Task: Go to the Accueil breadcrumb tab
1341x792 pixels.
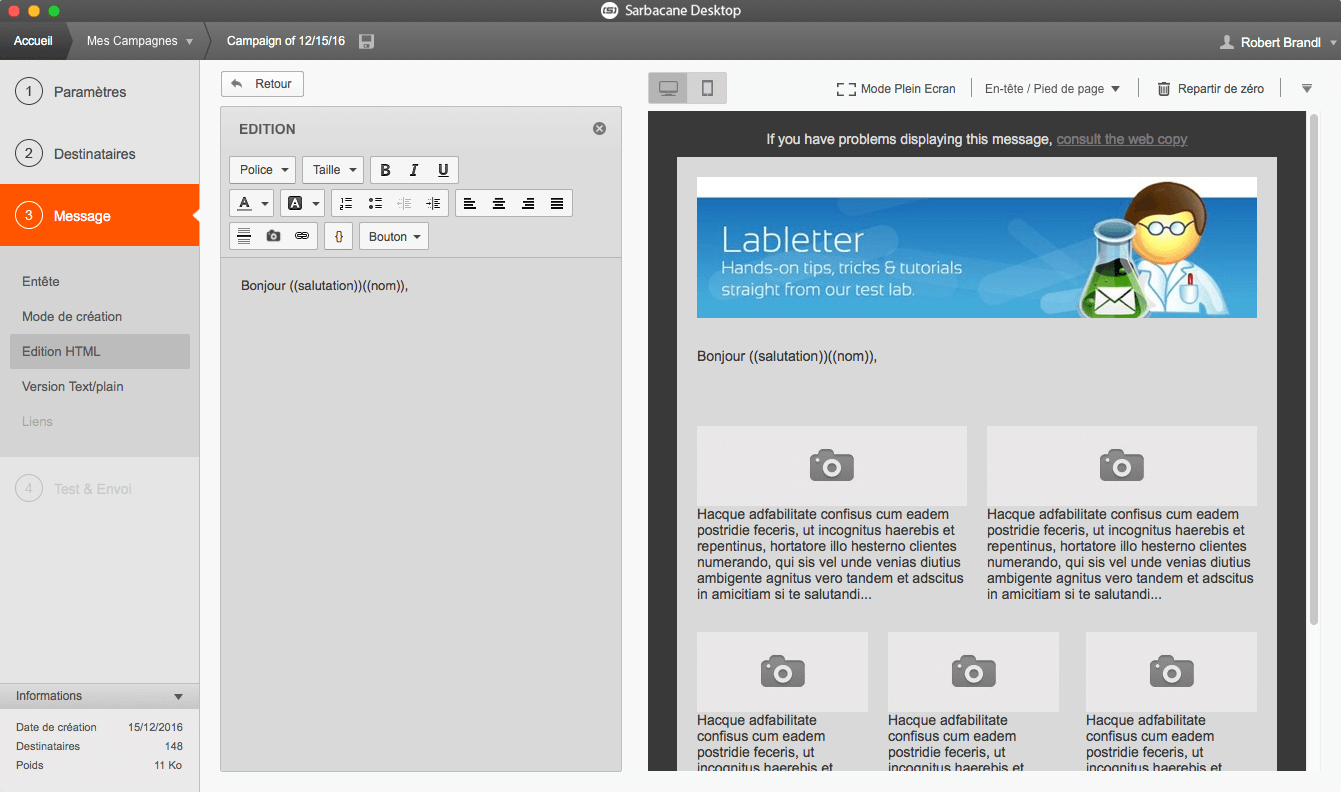Action: pos(33,41)
